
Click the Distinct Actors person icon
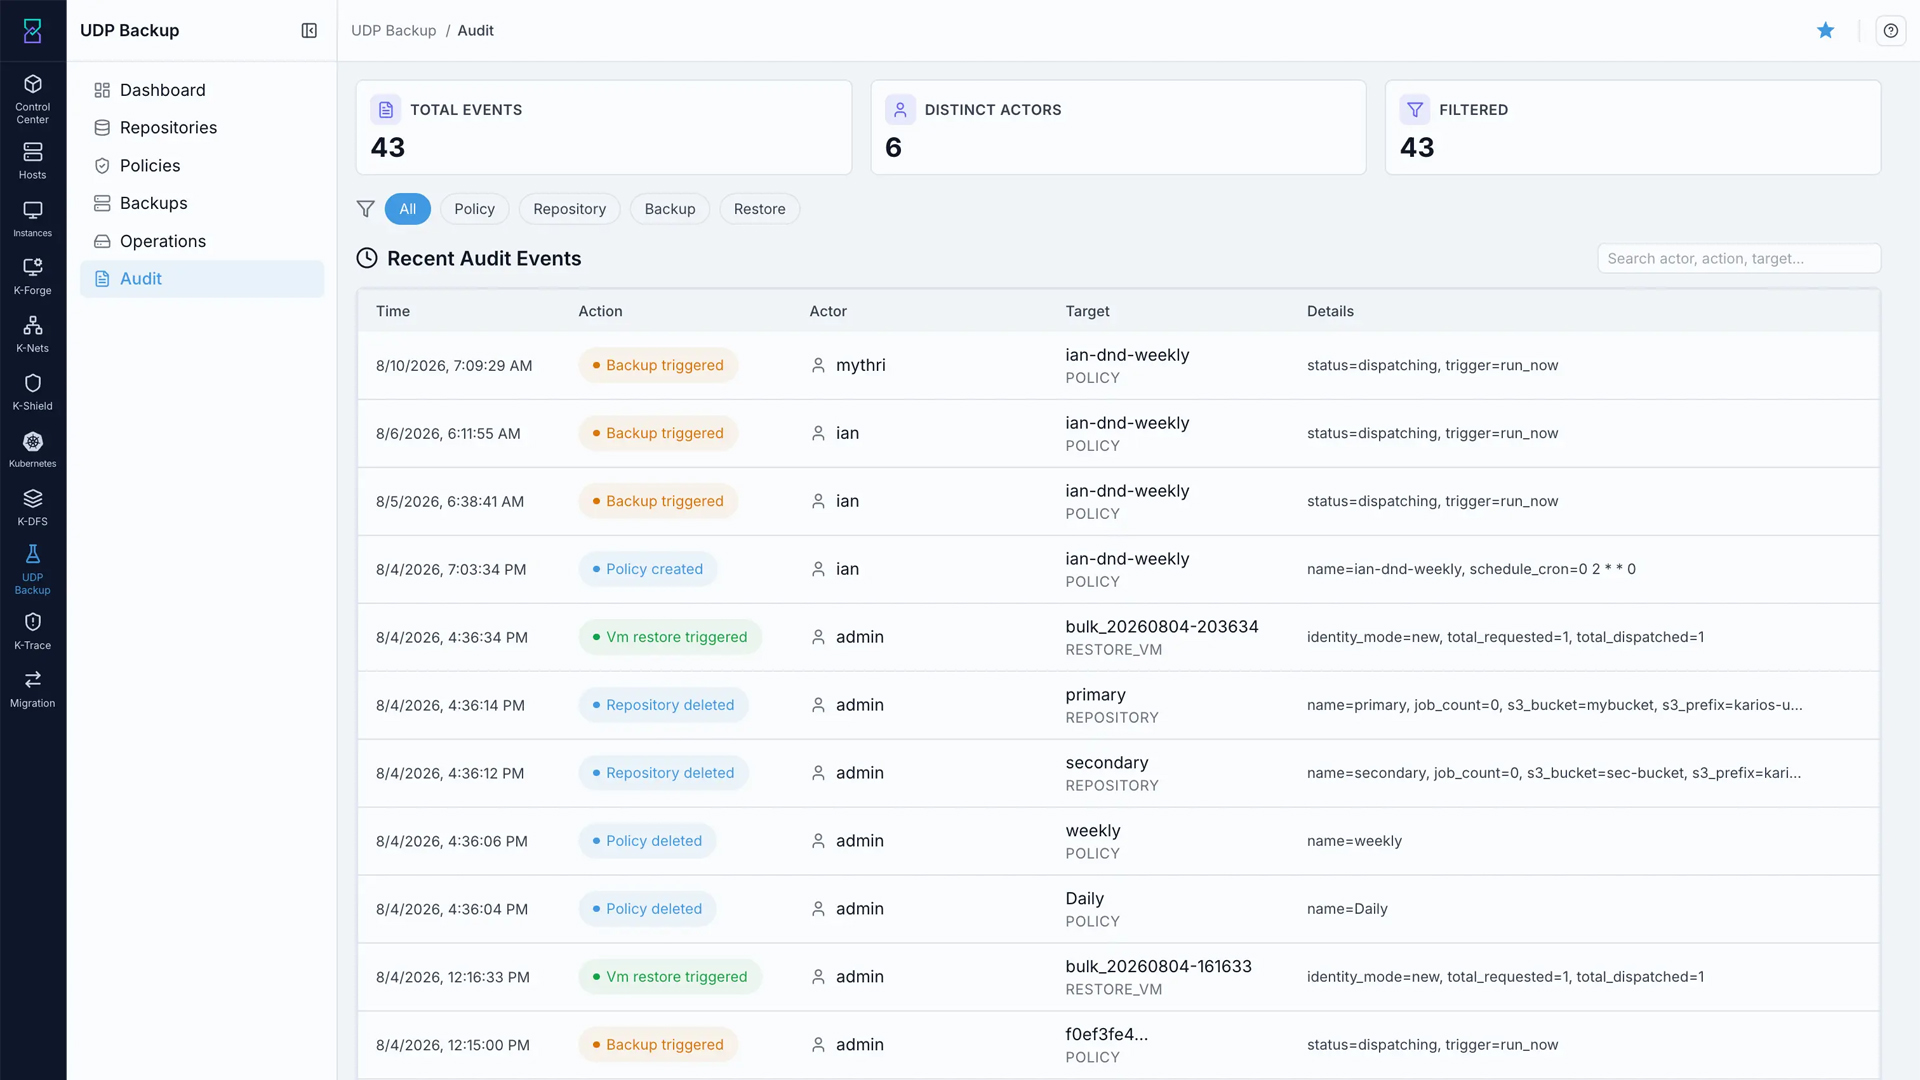coord(900,110)
